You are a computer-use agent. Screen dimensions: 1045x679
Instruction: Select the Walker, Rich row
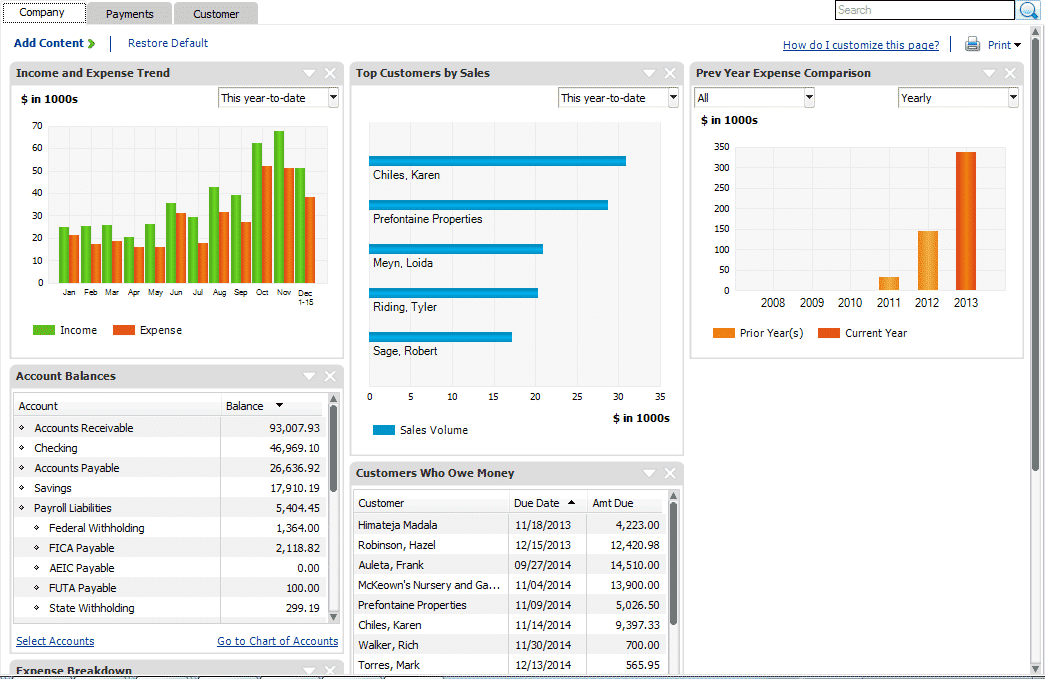point(510,645)
